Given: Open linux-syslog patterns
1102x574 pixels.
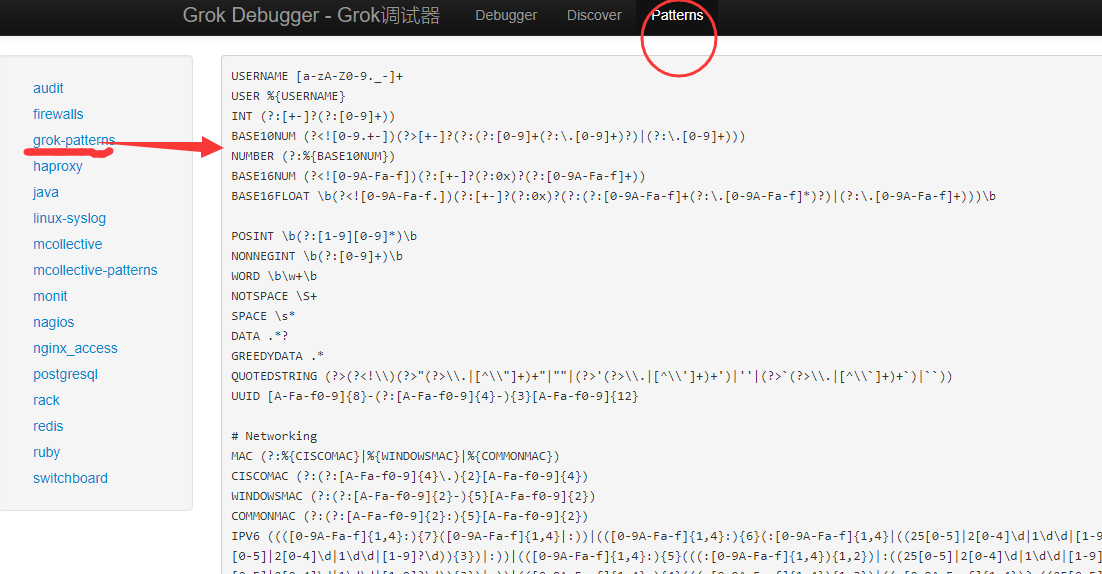Looking at the screenshot, I should click(x=70, y=218).
